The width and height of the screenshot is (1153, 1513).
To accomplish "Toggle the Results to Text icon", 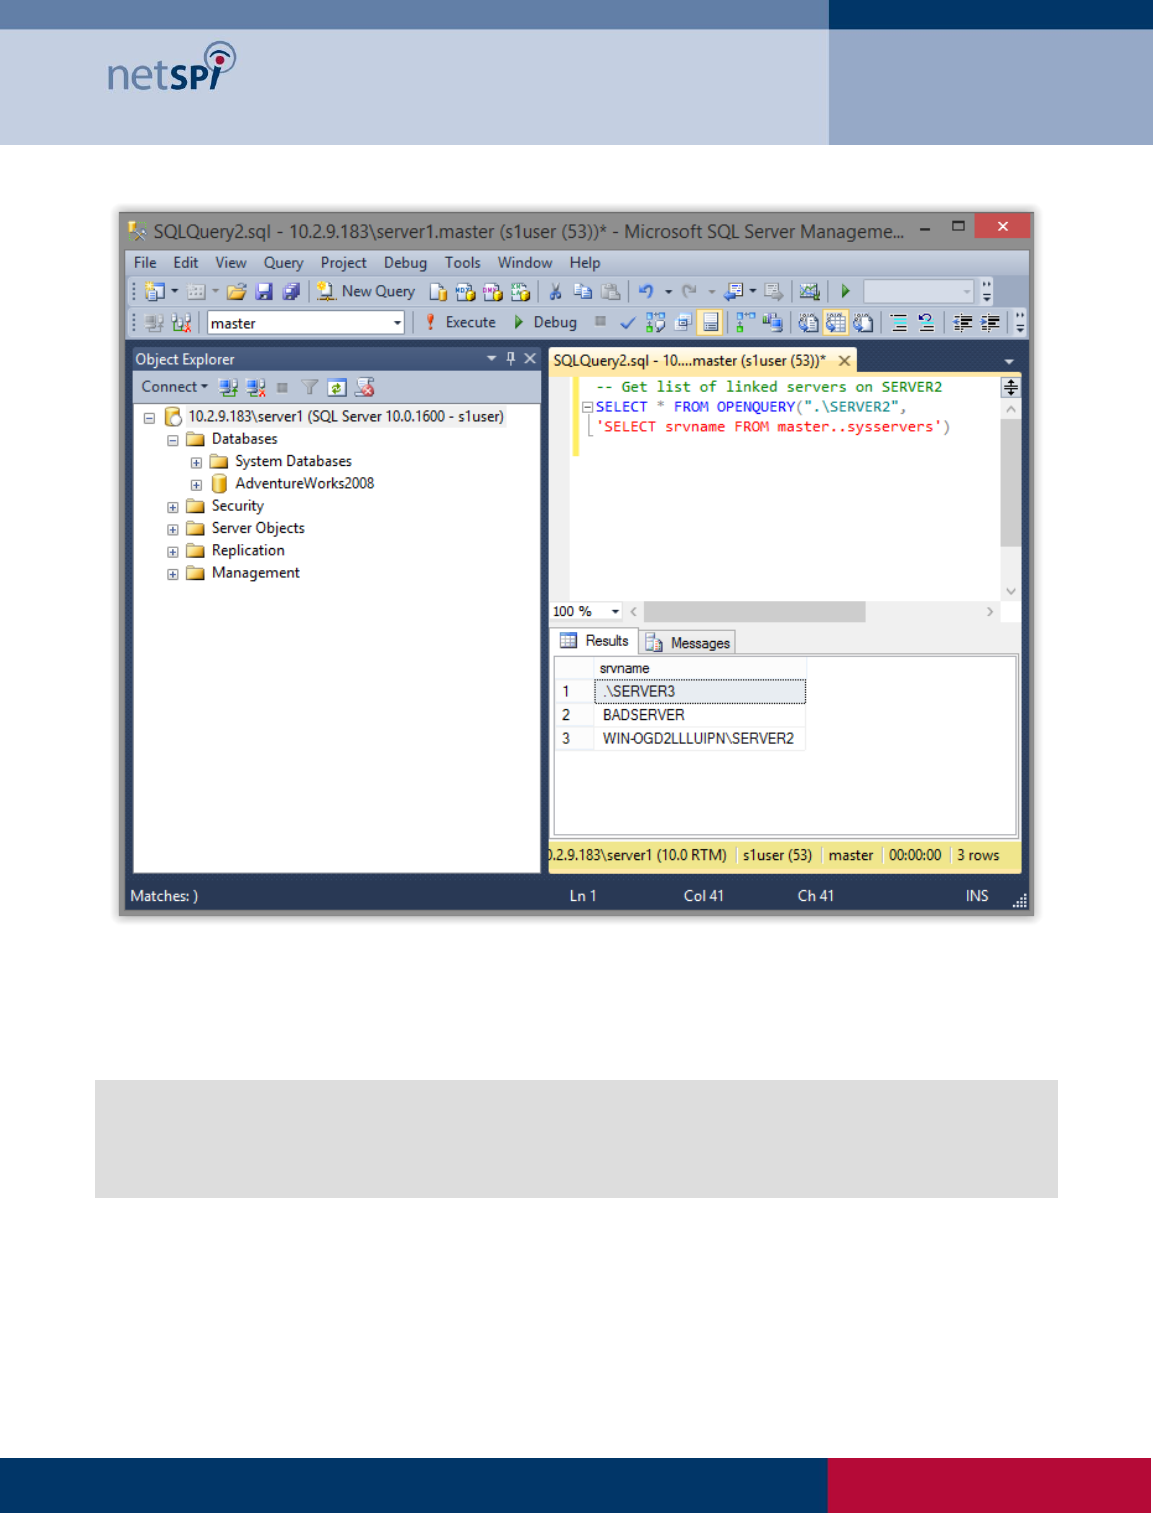I will [x=808, y=323].
